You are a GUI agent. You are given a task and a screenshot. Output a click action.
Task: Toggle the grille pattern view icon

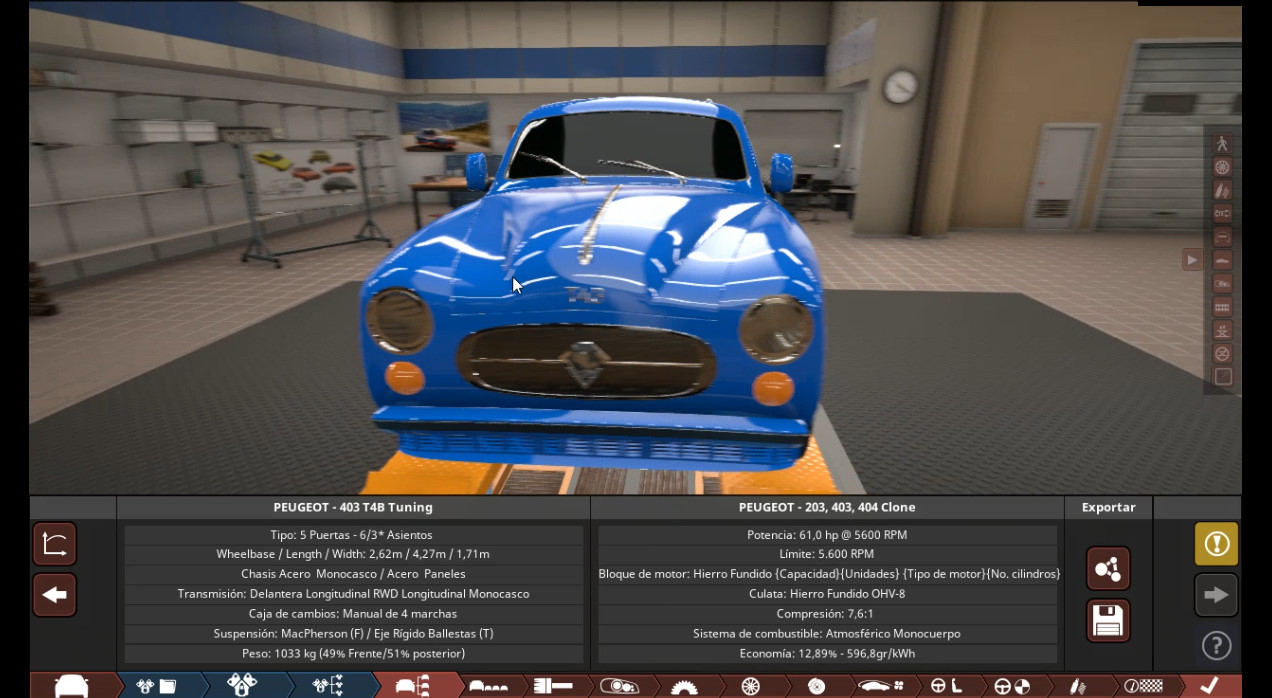[x=1222, y=307]
